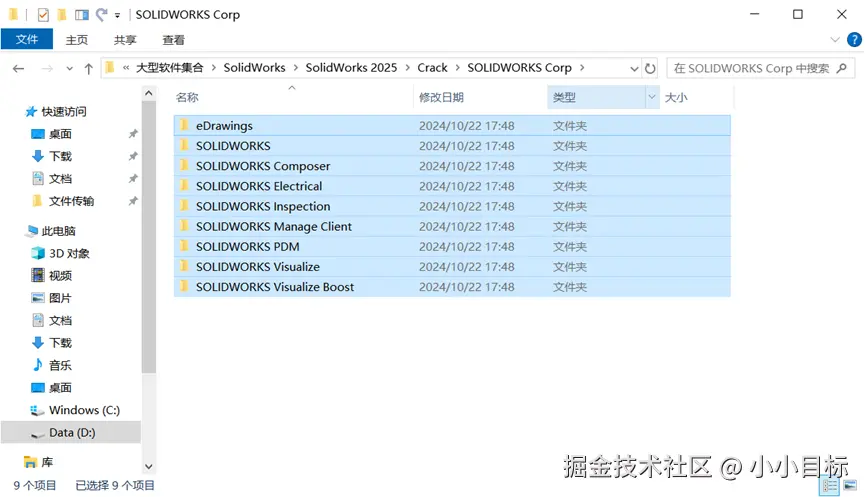Select the SOLIDWORKS Manage Client folder
This screenshot has width=865, height=497.
(x=452, y=227)
